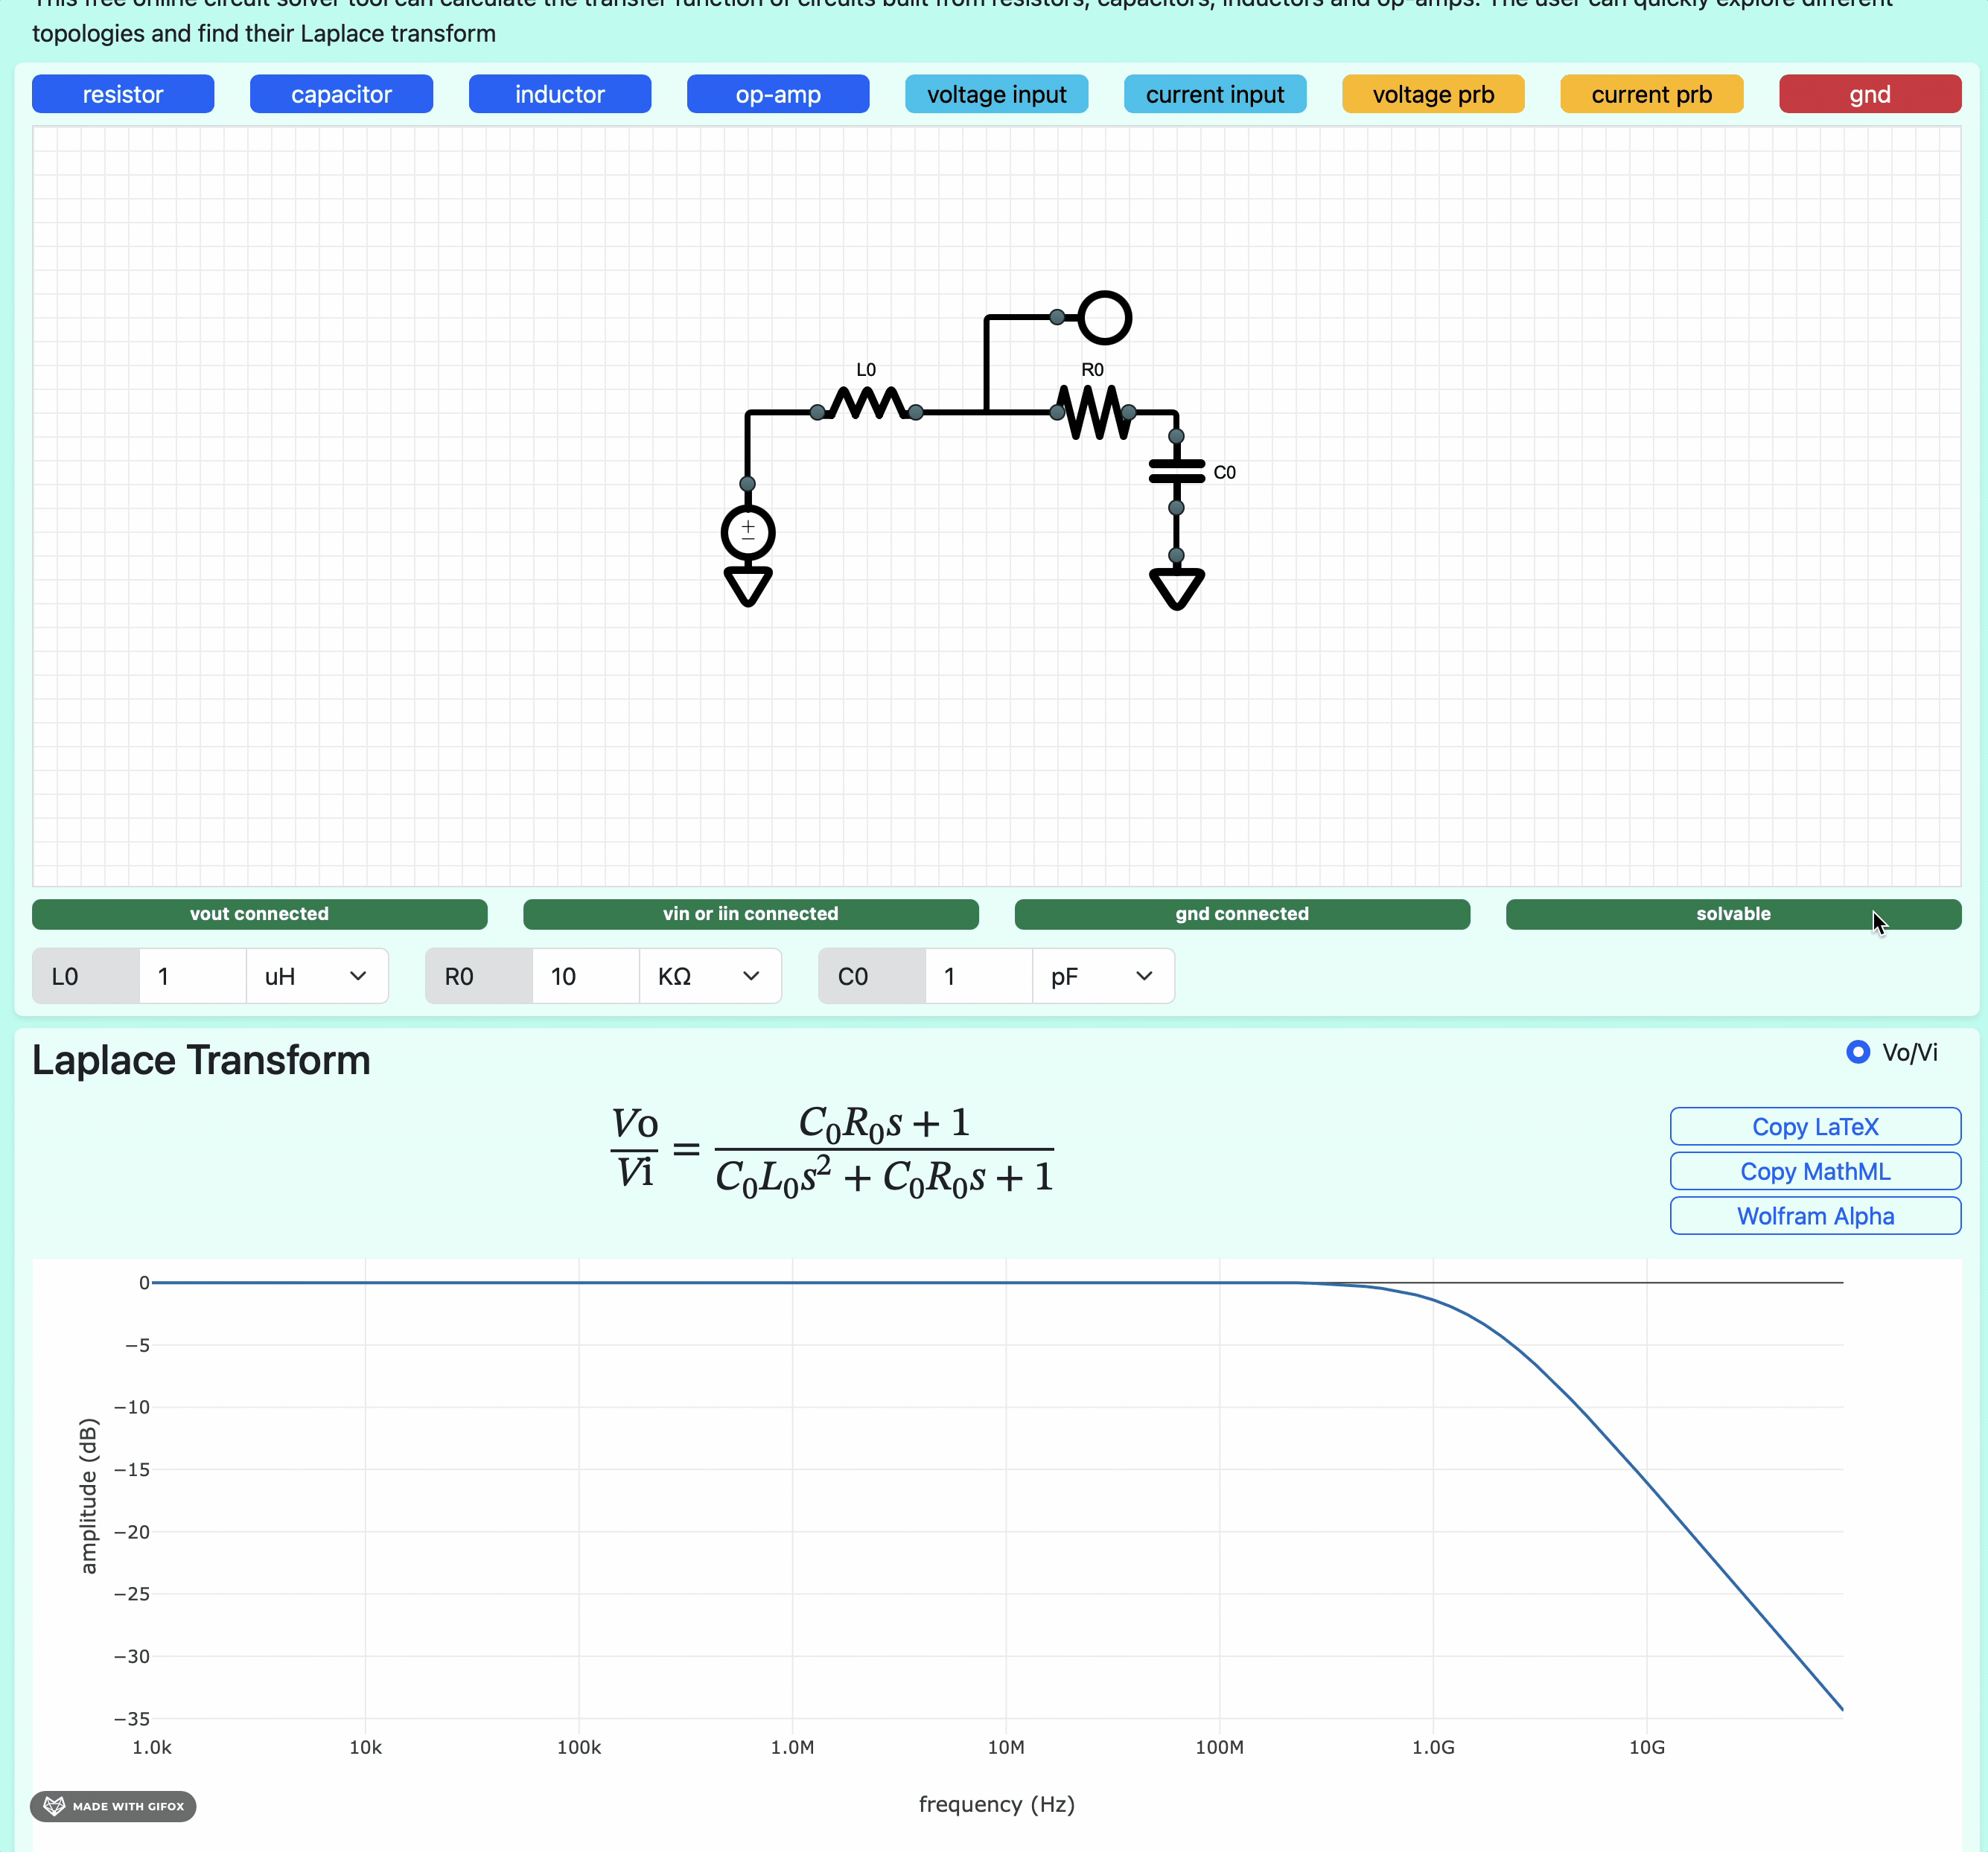The width and height of the screenshot is (1988, 1852).
Task: Click the R0 resistor symbol
Action: click(1093, 411)
